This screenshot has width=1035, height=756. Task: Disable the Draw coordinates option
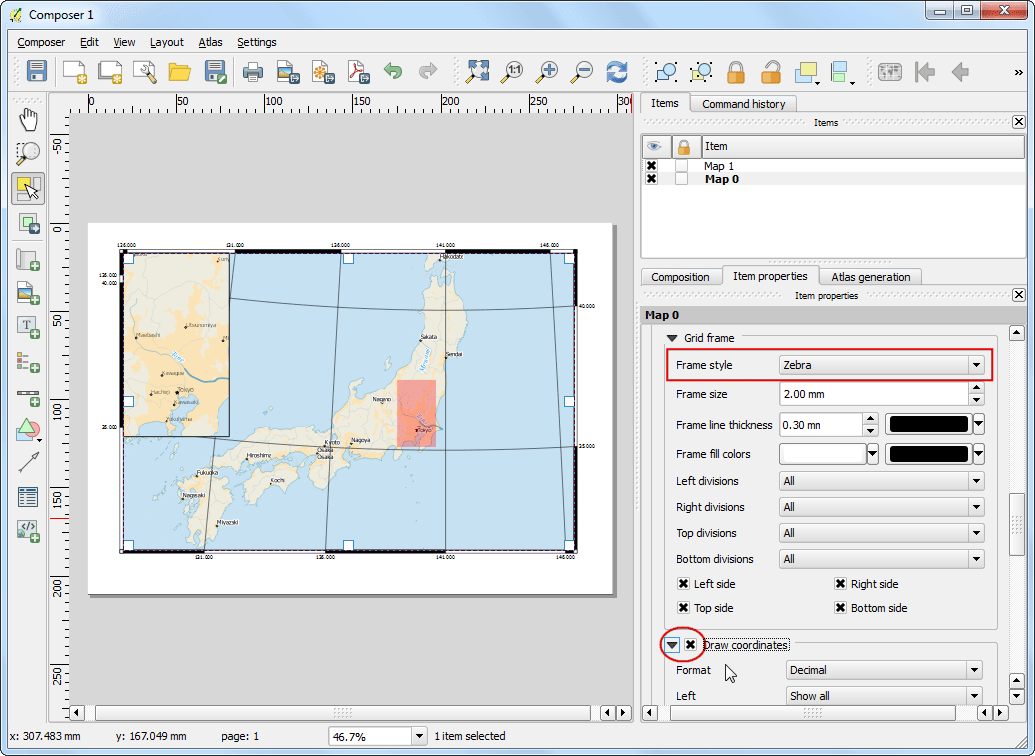(x=690, y=645)
